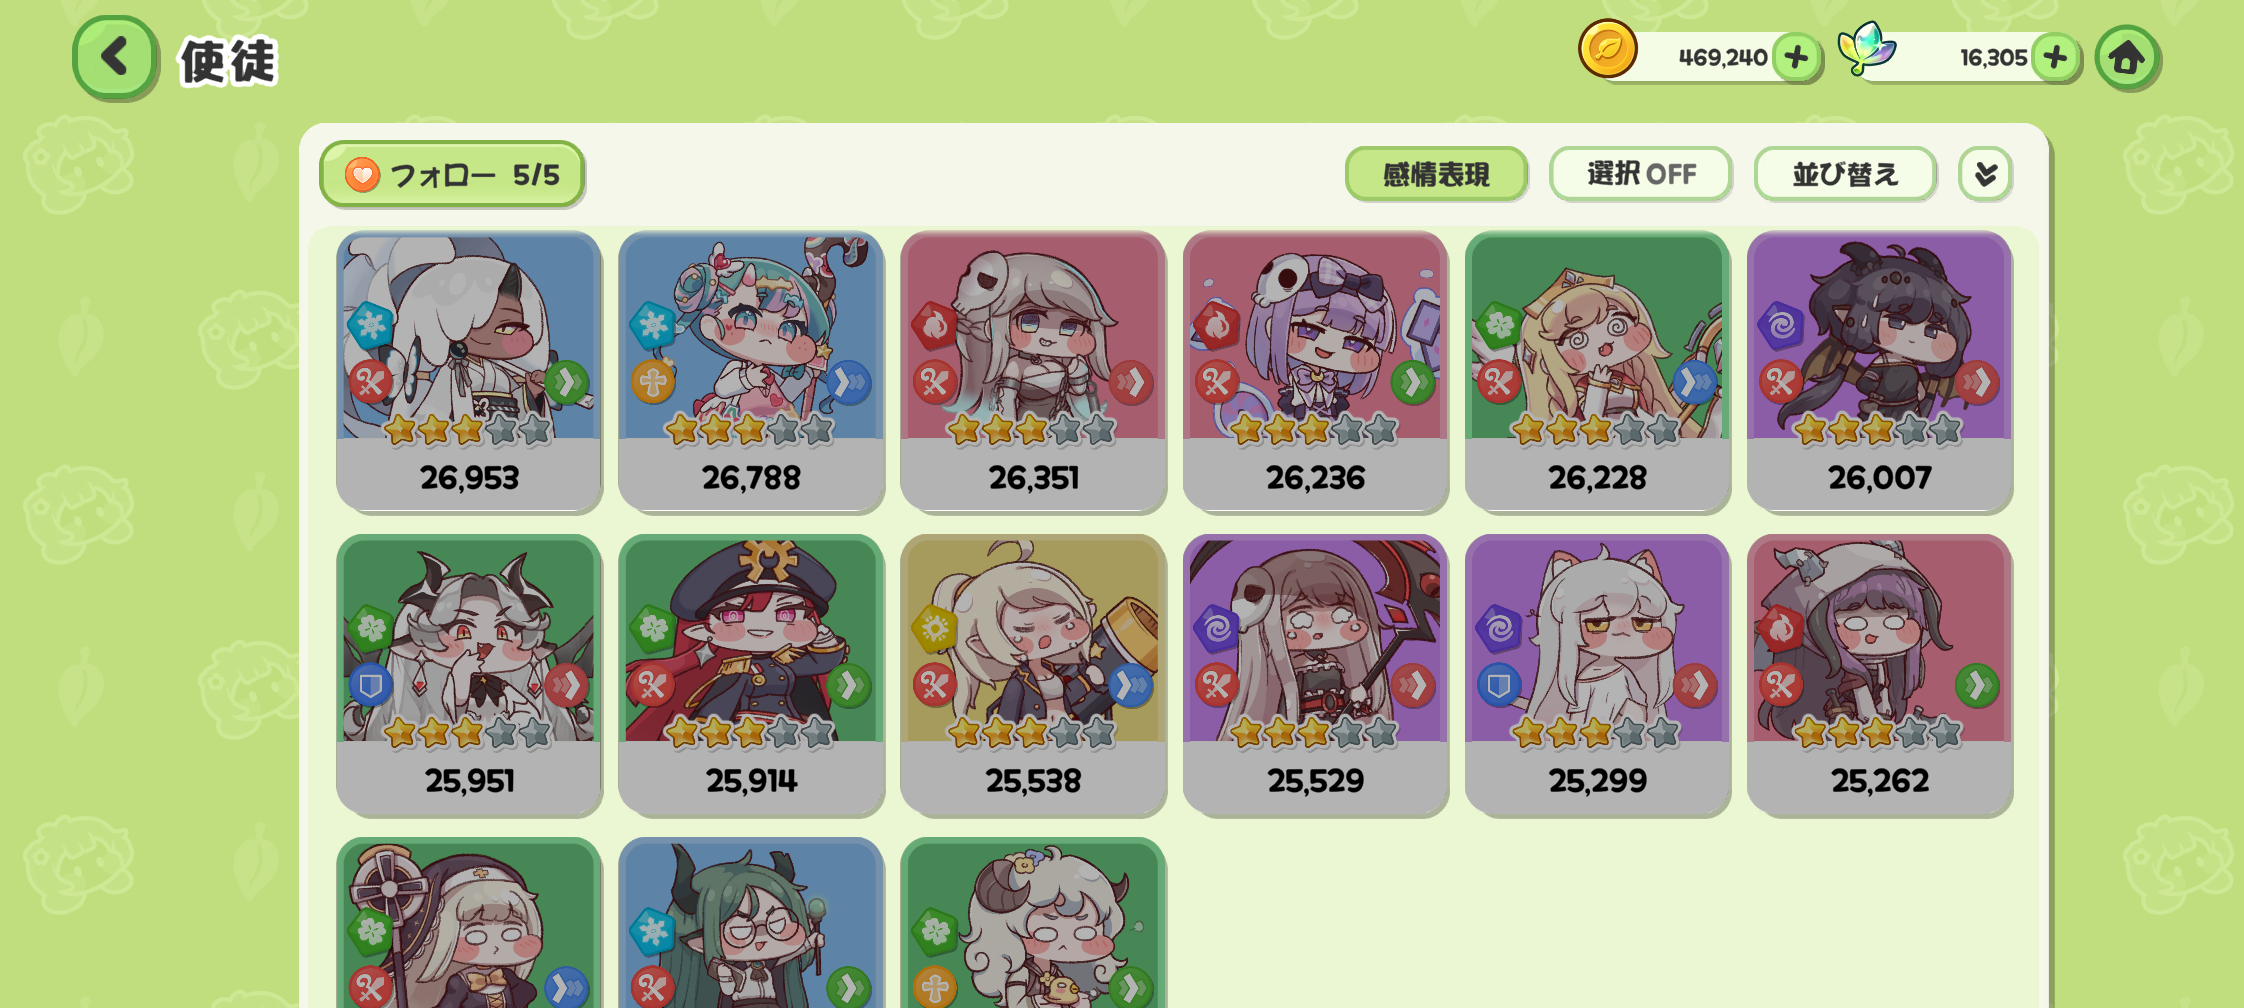The height and width of the screenshot is (1008, 2244).
Task: Tap the orange heart follow icon
Action: pos(362,175)
